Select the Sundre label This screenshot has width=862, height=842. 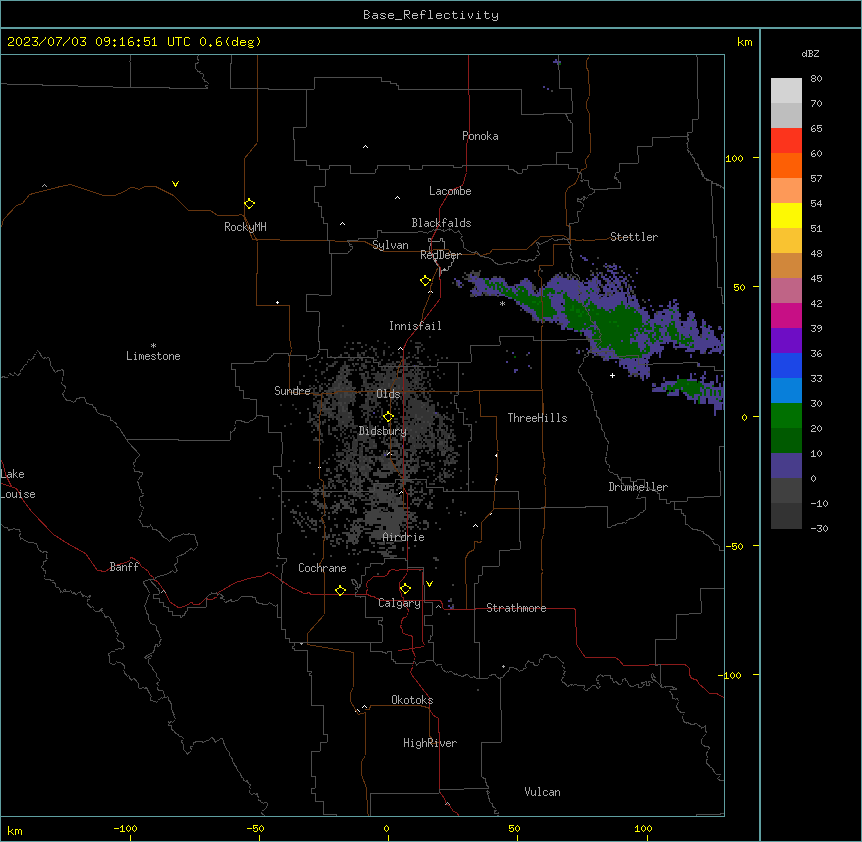click(x=292, y=391)
